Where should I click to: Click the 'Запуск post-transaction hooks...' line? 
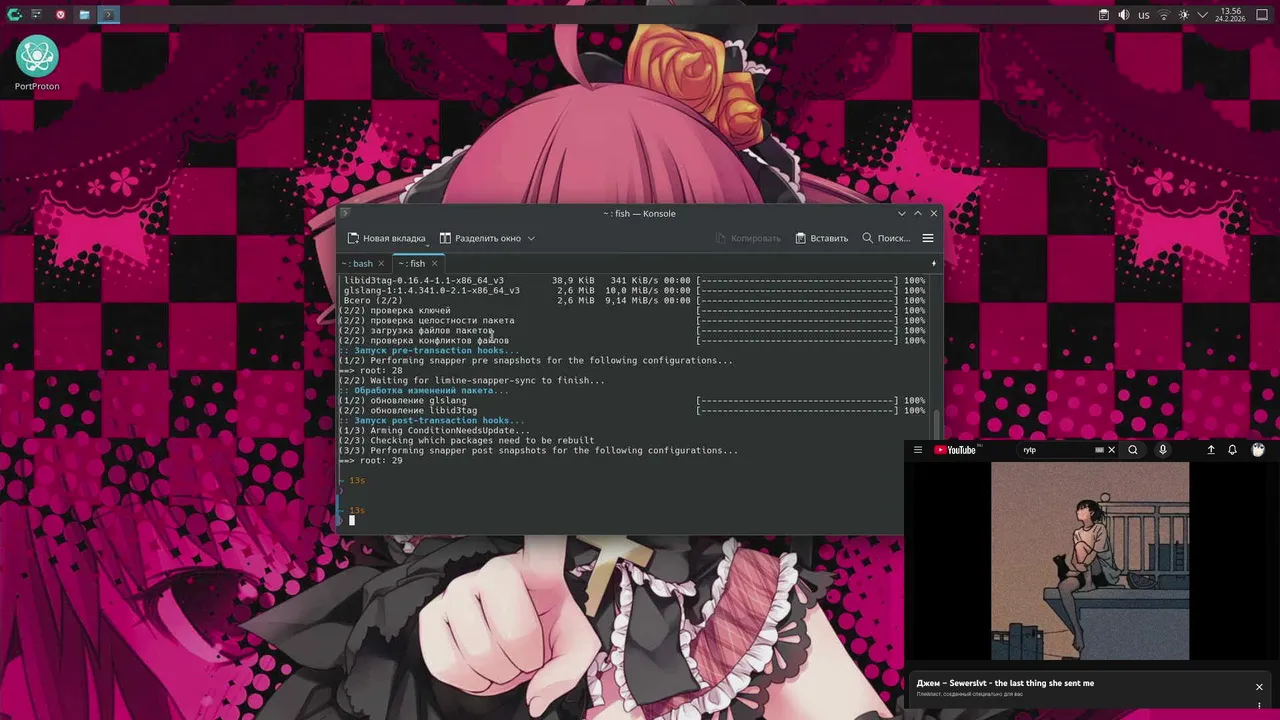(x=432, y=420)
